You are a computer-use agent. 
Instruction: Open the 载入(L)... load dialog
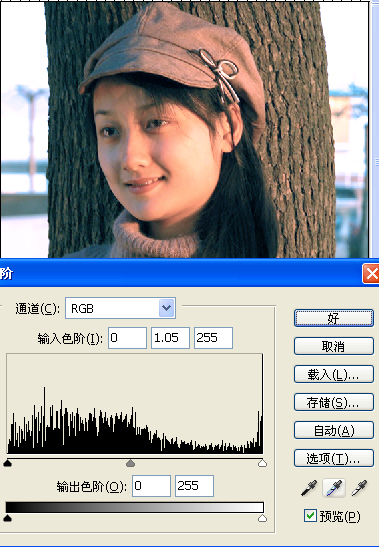click(x=334, y=374)
